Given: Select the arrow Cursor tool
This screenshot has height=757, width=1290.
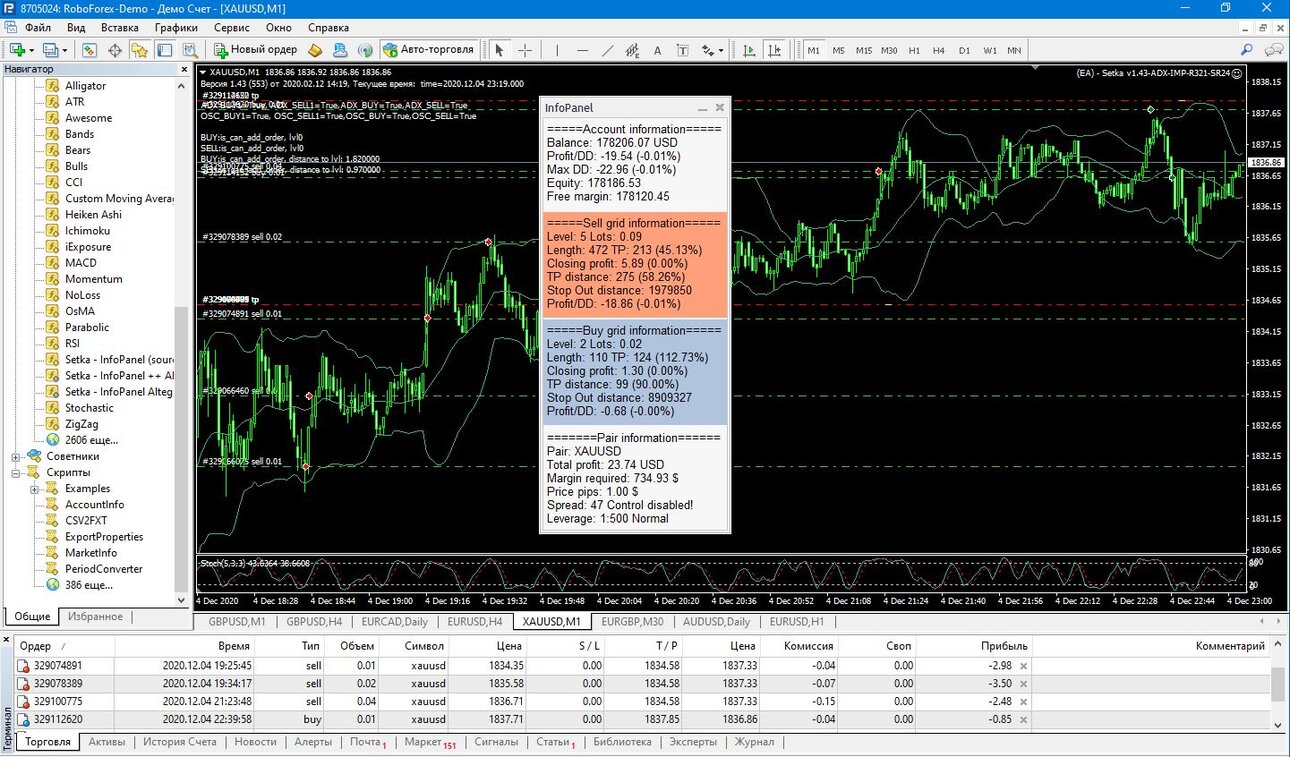Looking at the screenshot, I should click(x=499, y=49).
